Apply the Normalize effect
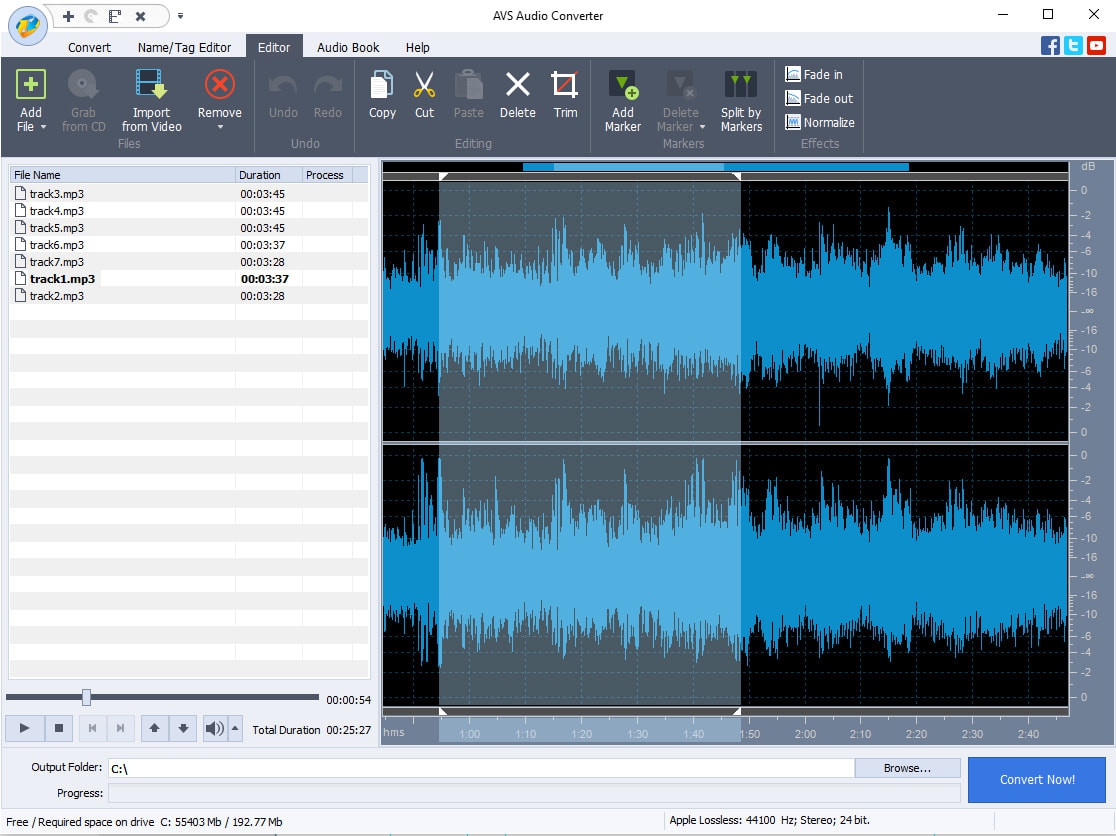This screenshot has width=1116, height=836. 820,122
